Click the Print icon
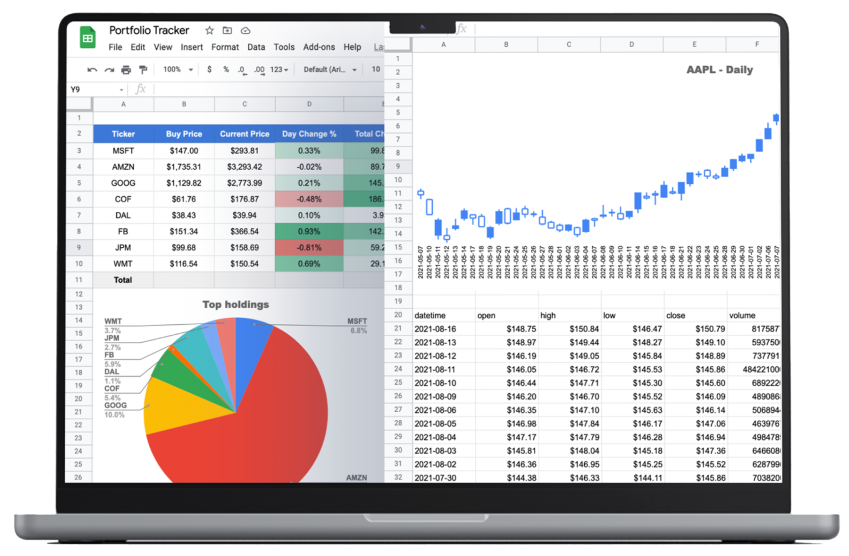 126,69
